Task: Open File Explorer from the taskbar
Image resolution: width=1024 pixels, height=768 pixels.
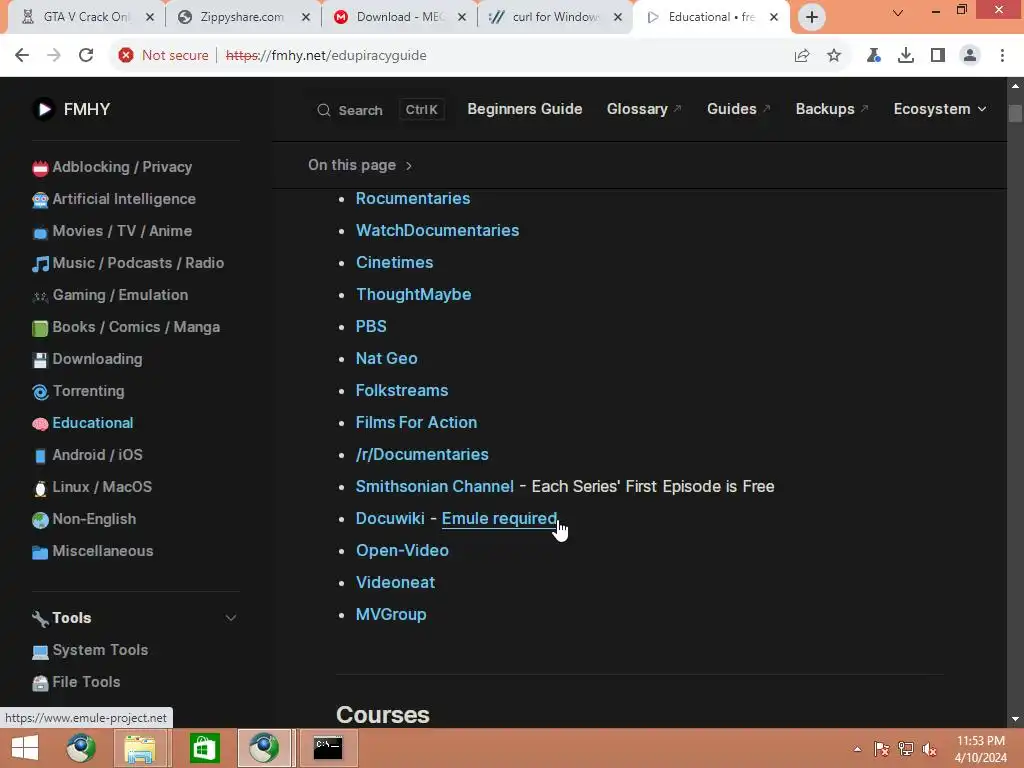Action: [x=140, y=748]
